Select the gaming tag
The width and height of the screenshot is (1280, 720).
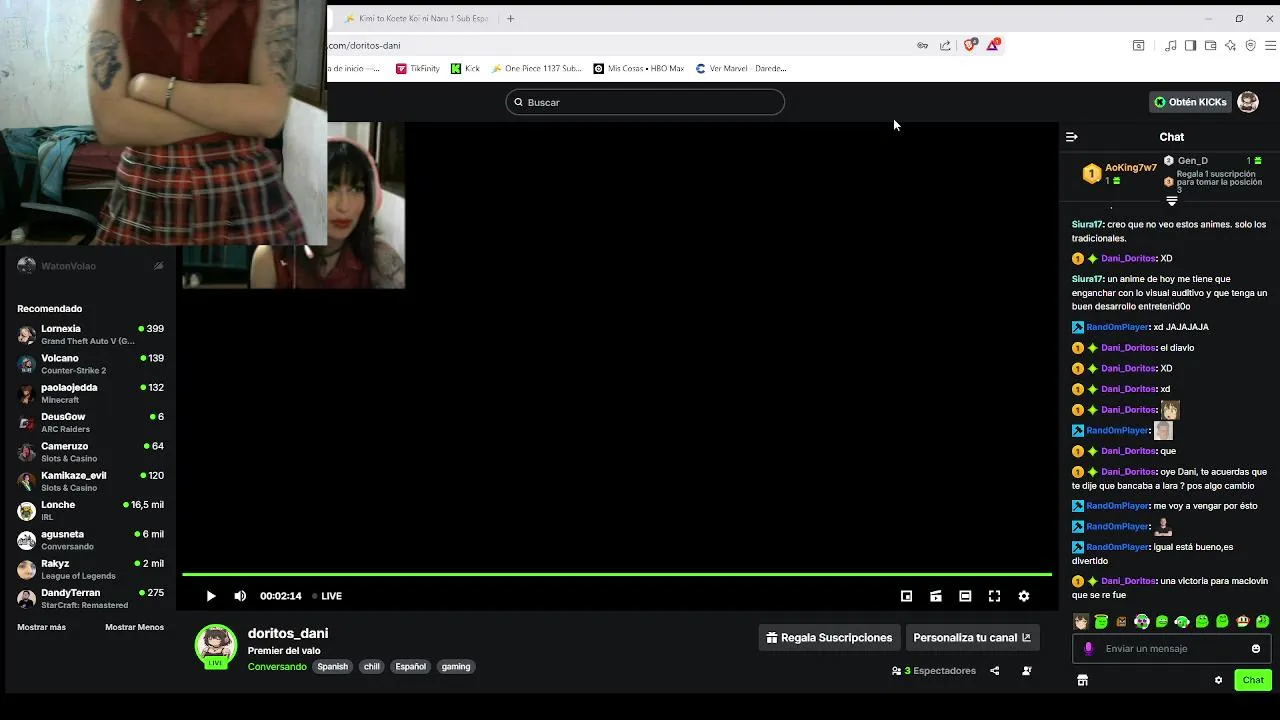tap(456, 667)
